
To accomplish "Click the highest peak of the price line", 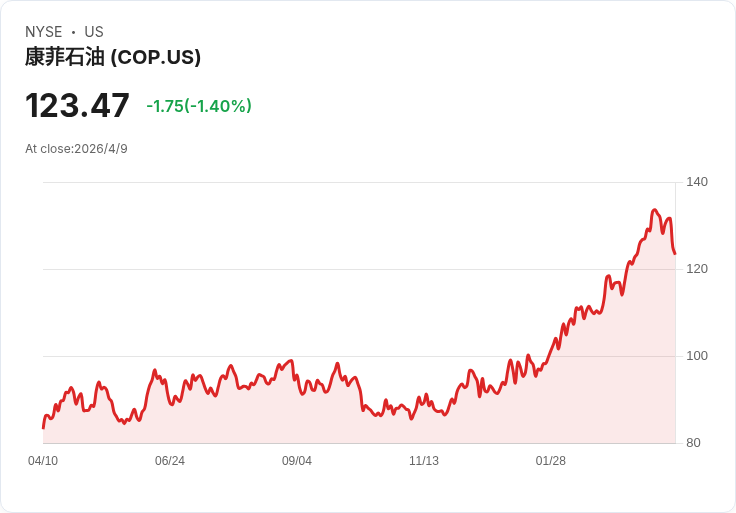I will [x=655, y=210].
